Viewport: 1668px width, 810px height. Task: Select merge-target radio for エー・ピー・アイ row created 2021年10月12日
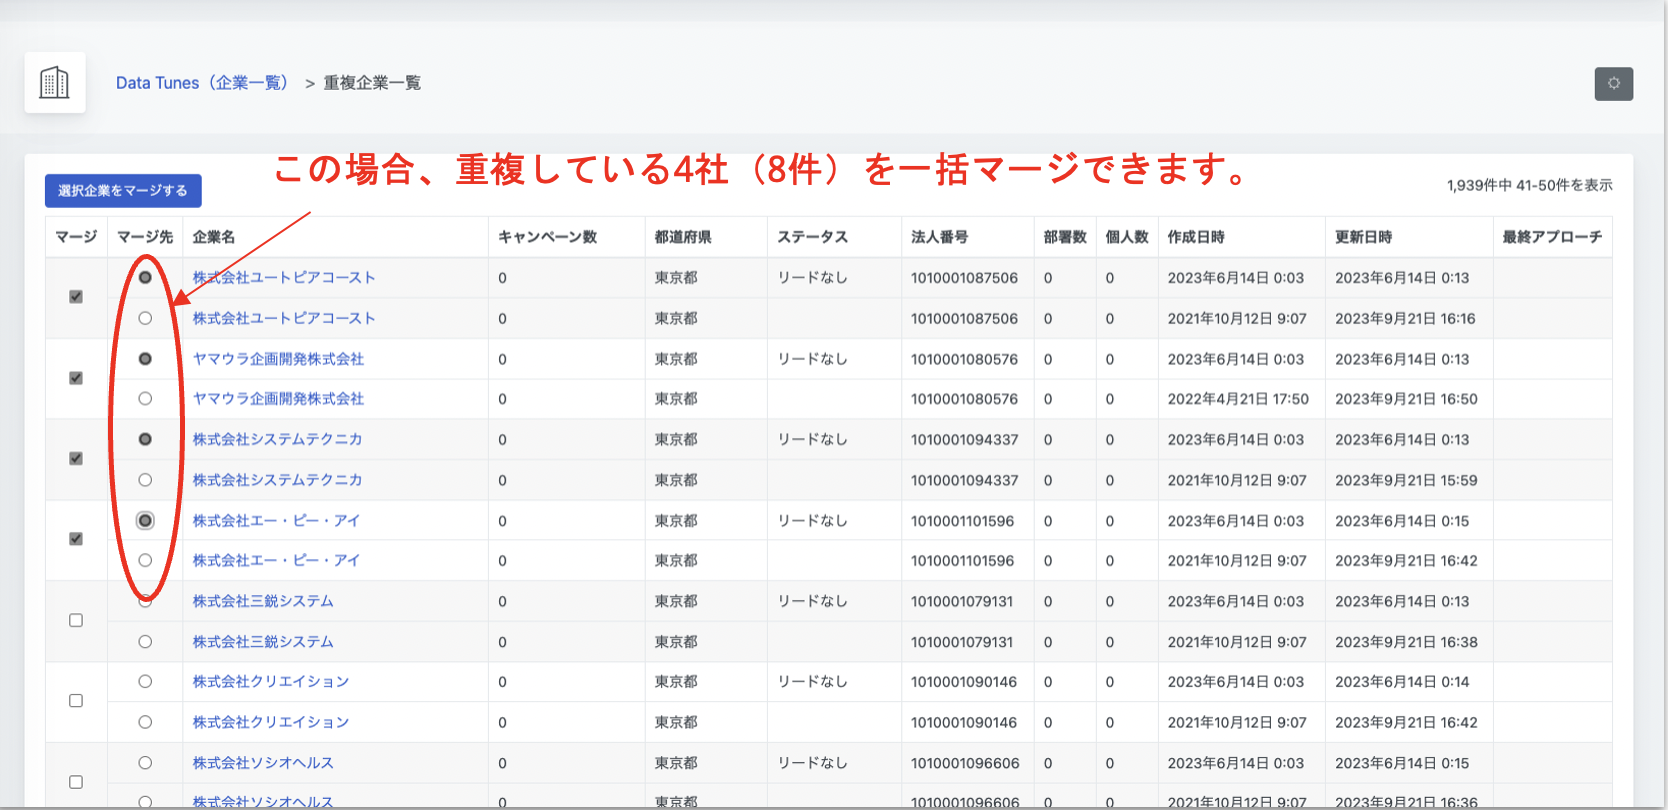click(x=145, y=560)
